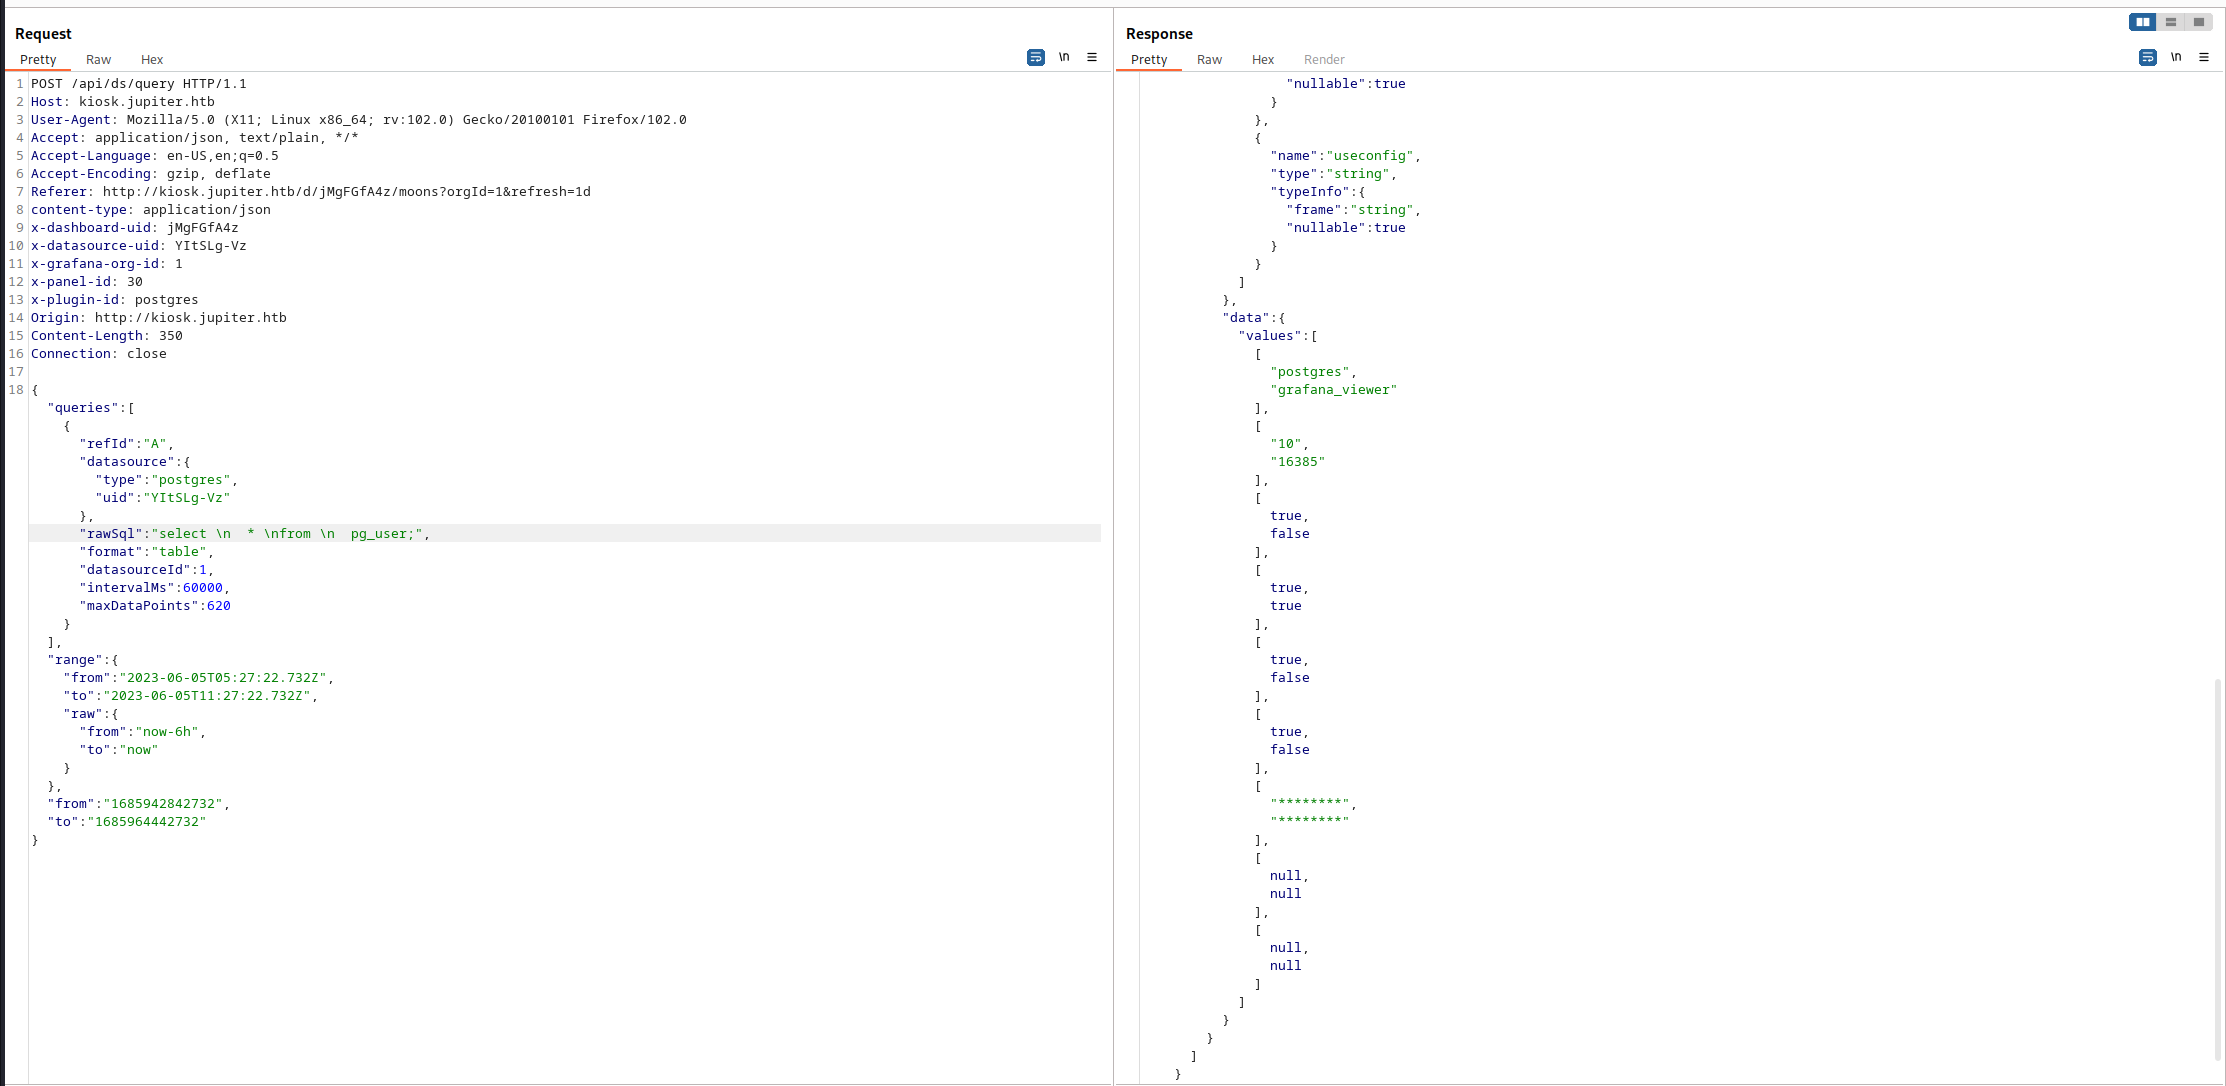
Task: Switch Response view to Raw
Action: coord(1209,60)
